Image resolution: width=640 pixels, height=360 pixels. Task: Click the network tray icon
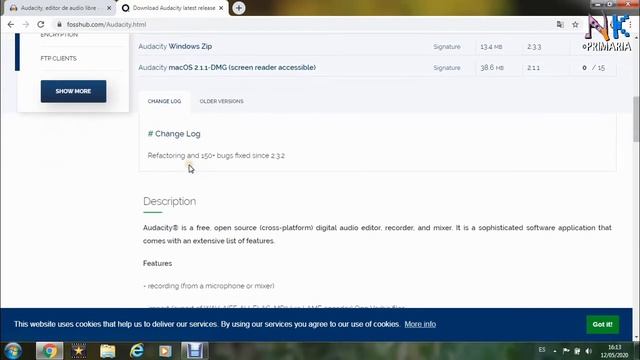[577, 351]
